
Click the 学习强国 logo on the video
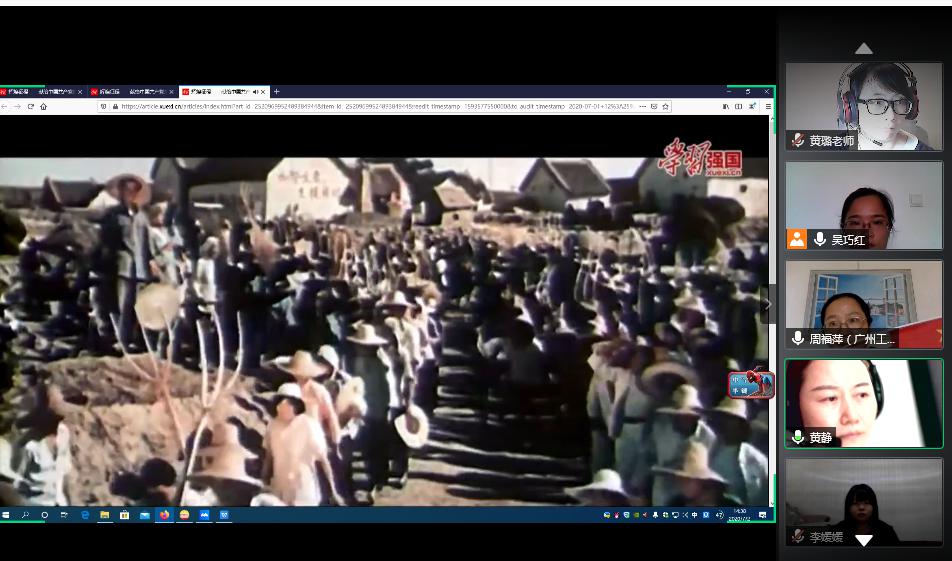700,159
